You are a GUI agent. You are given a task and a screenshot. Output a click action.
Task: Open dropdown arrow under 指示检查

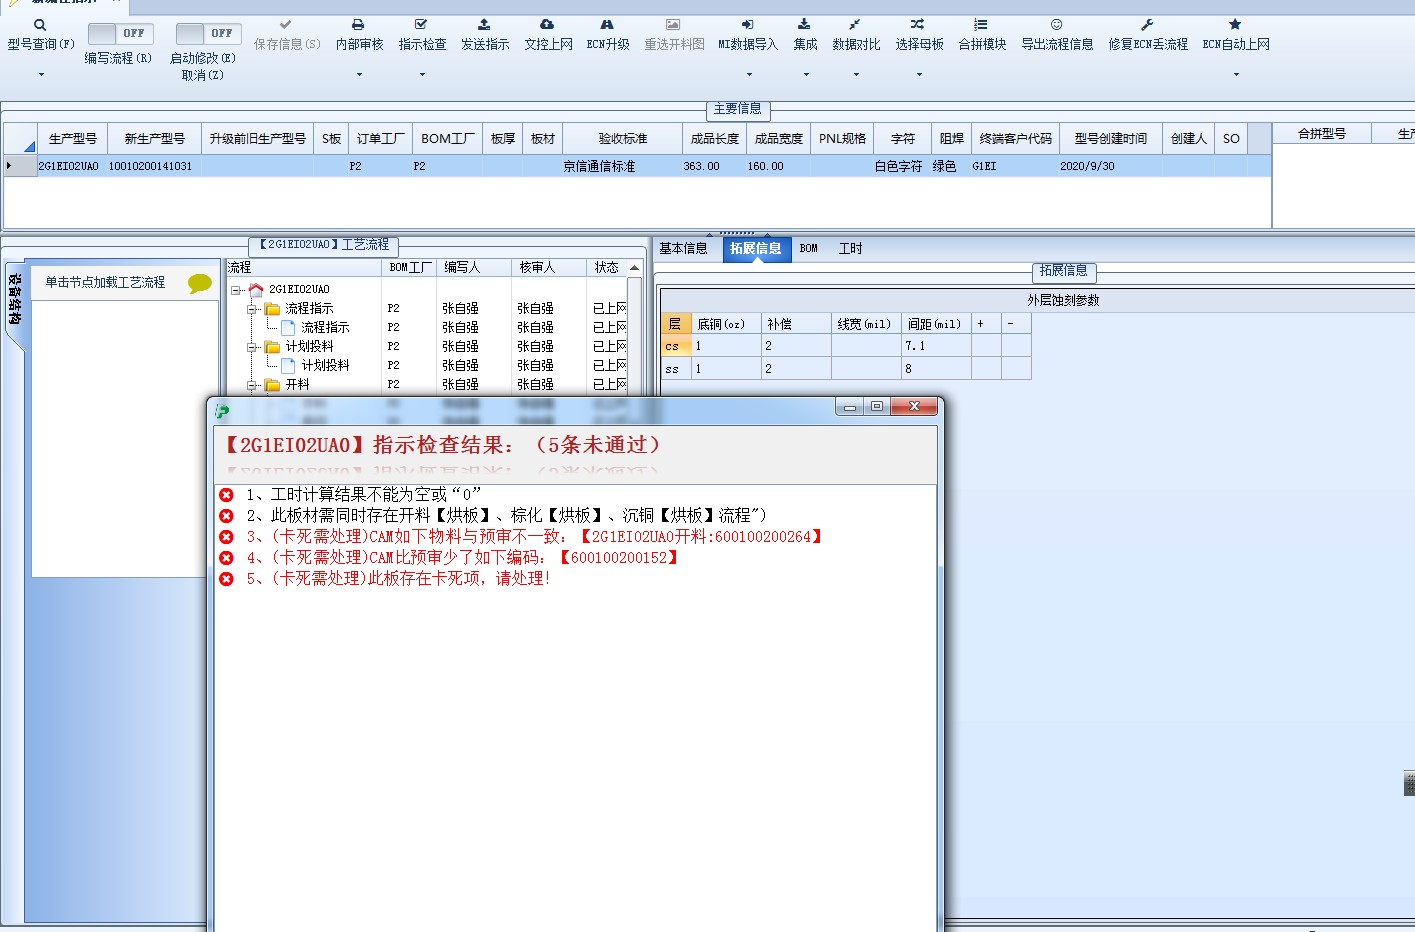[x=422, y=75]
